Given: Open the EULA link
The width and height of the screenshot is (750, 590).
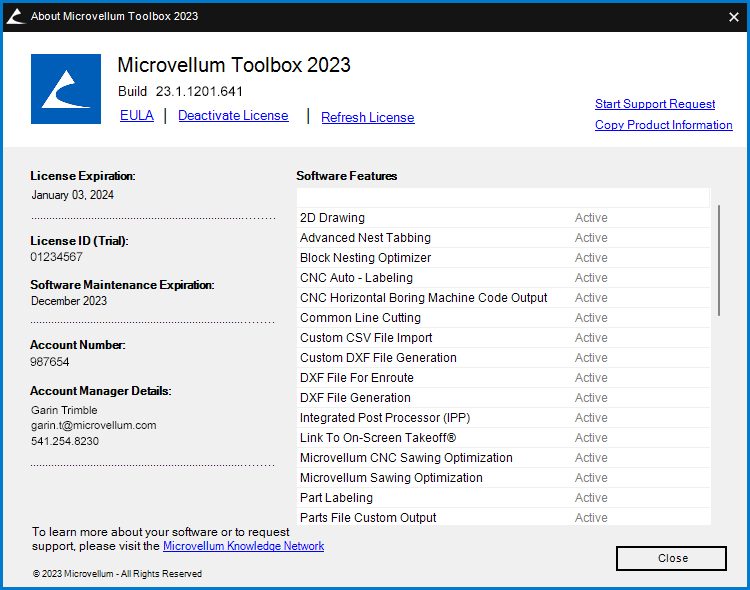Looking at the screenshot, I should point(137,116).
